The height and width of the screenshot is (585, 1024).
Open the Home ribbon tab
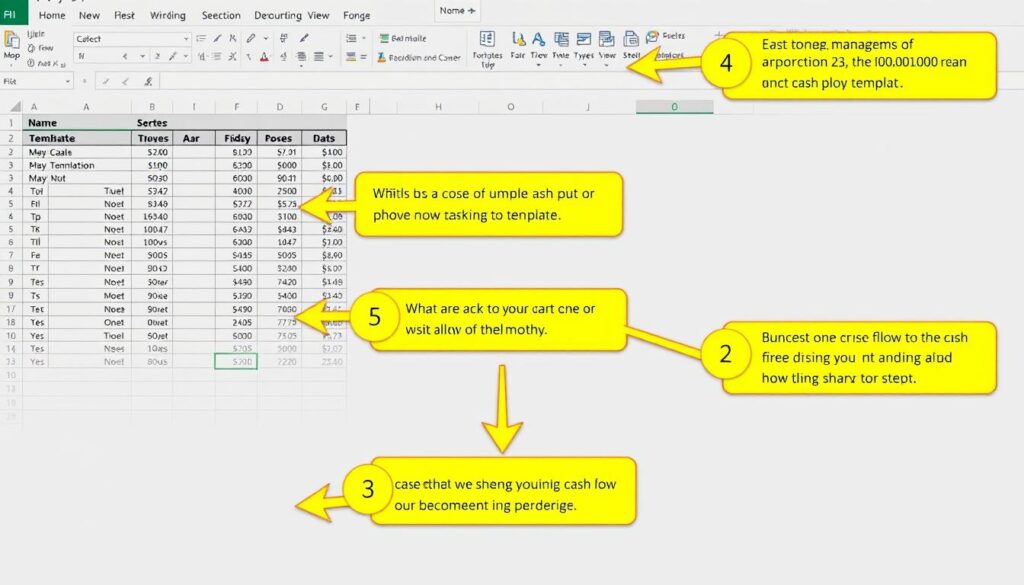click(x=51, y=16)
